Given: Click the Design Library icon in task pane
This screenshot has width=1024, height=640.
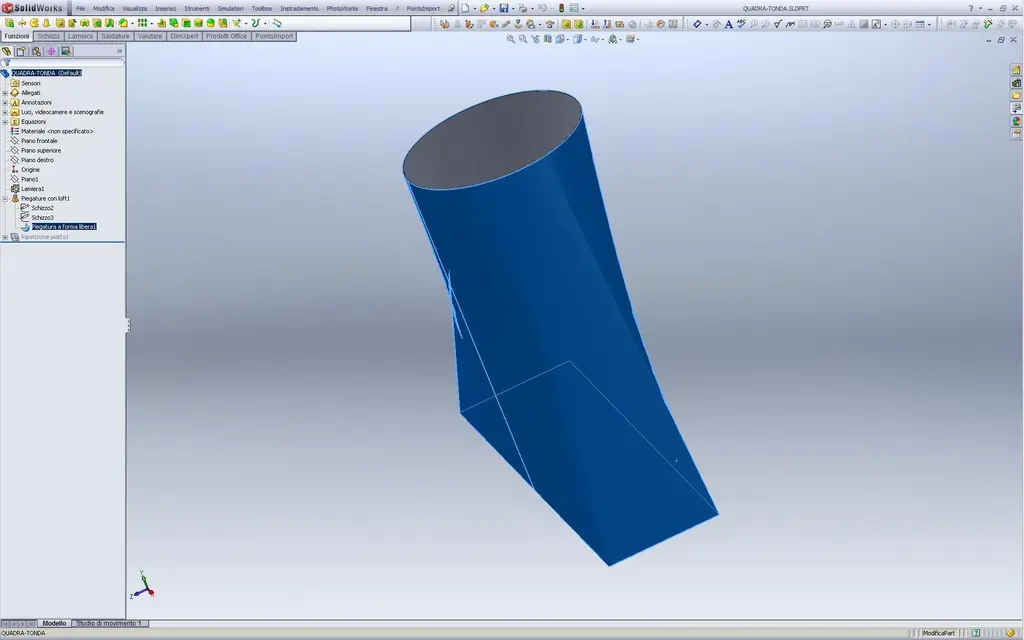Looking at the screenshot, I should point(1016,83).
